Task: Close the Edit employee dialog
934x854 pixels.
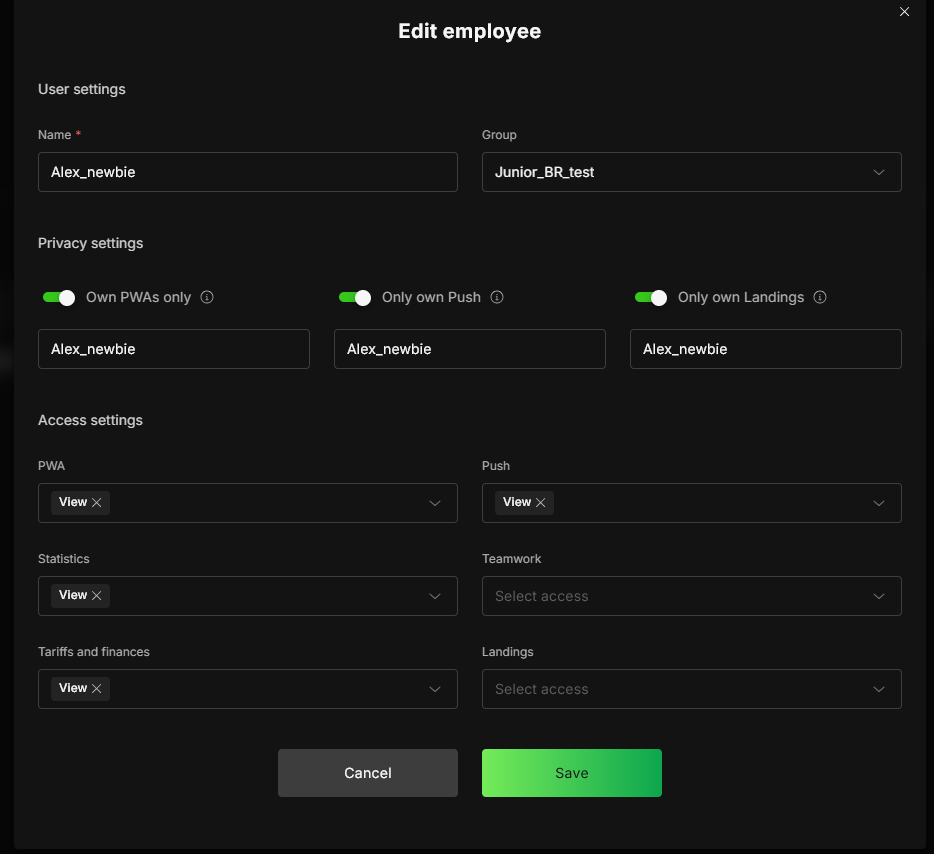Action: tap(904, 12)
